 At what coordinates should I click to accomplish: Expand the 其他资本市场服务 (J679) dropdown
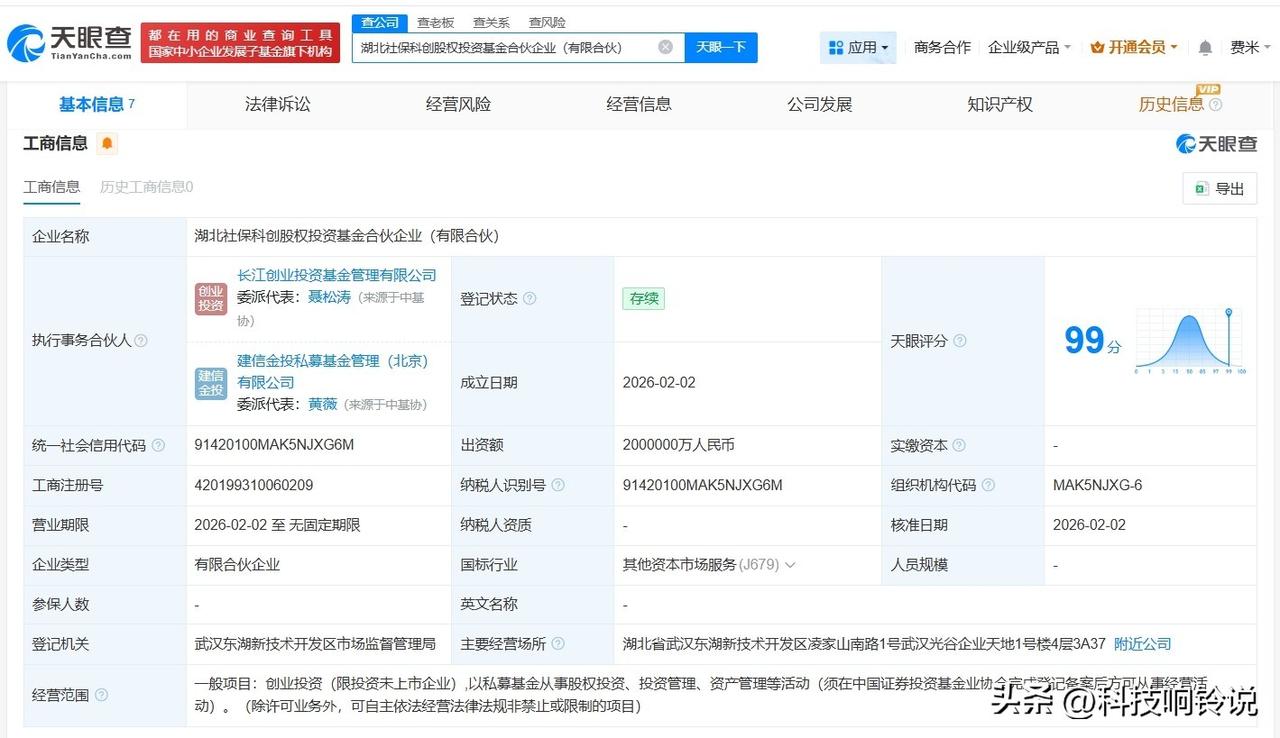click(x=790, y=564)
